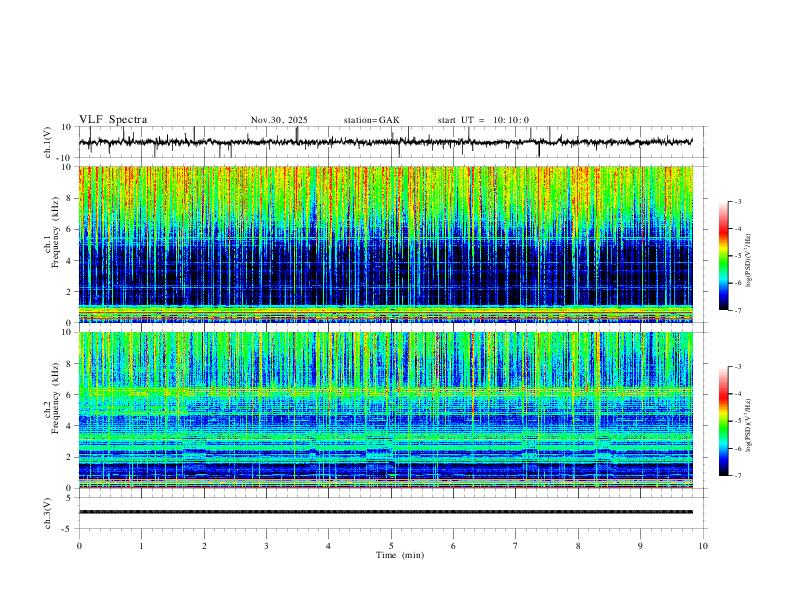
Task: Click time axis tick label "9"
Action: pos(640,546)
